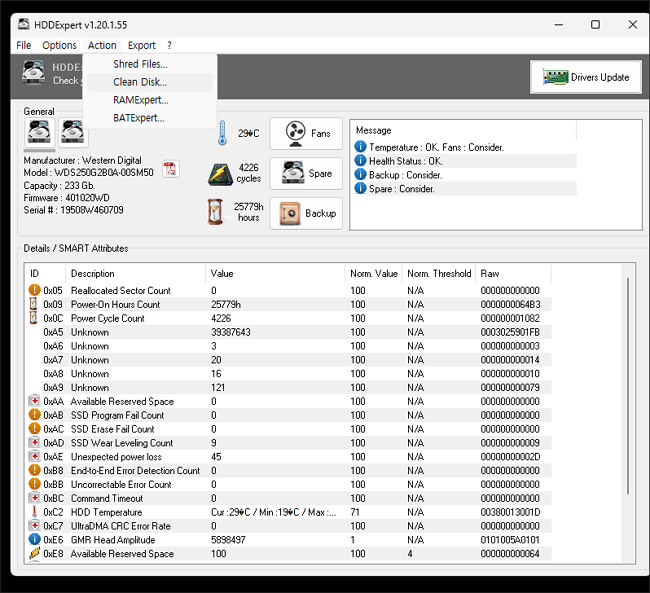Select the 0xA7 Unknown row
Viewport: 650px width, 593px height.
(289, 360)
